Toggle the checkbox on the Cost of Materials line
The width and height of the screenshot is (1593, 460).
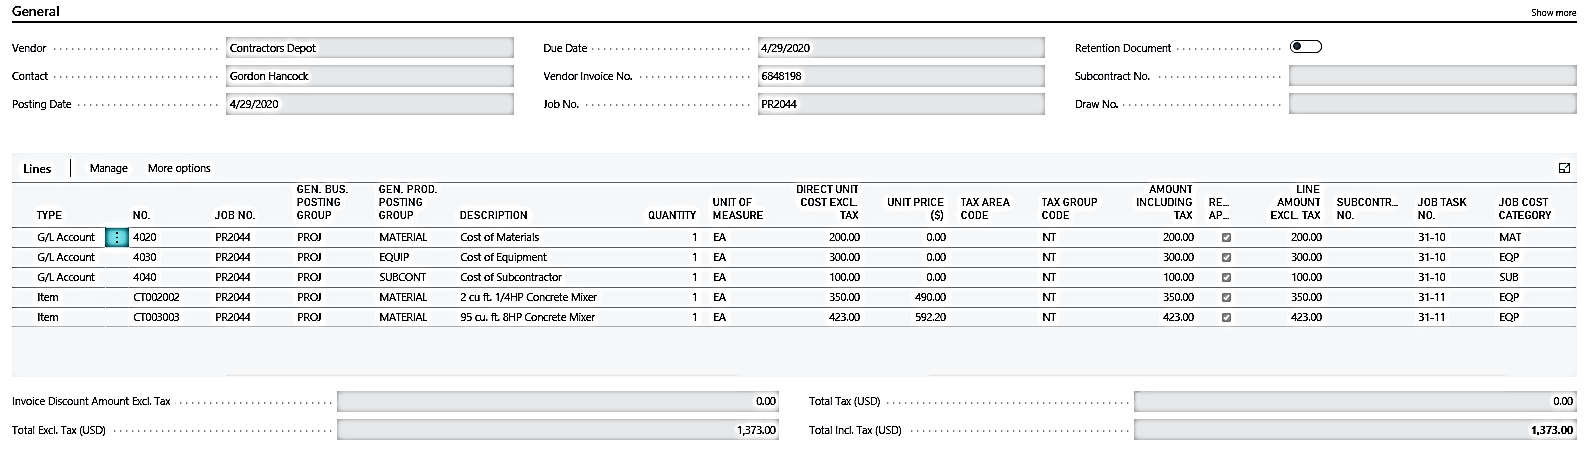tap(1226, 238)
